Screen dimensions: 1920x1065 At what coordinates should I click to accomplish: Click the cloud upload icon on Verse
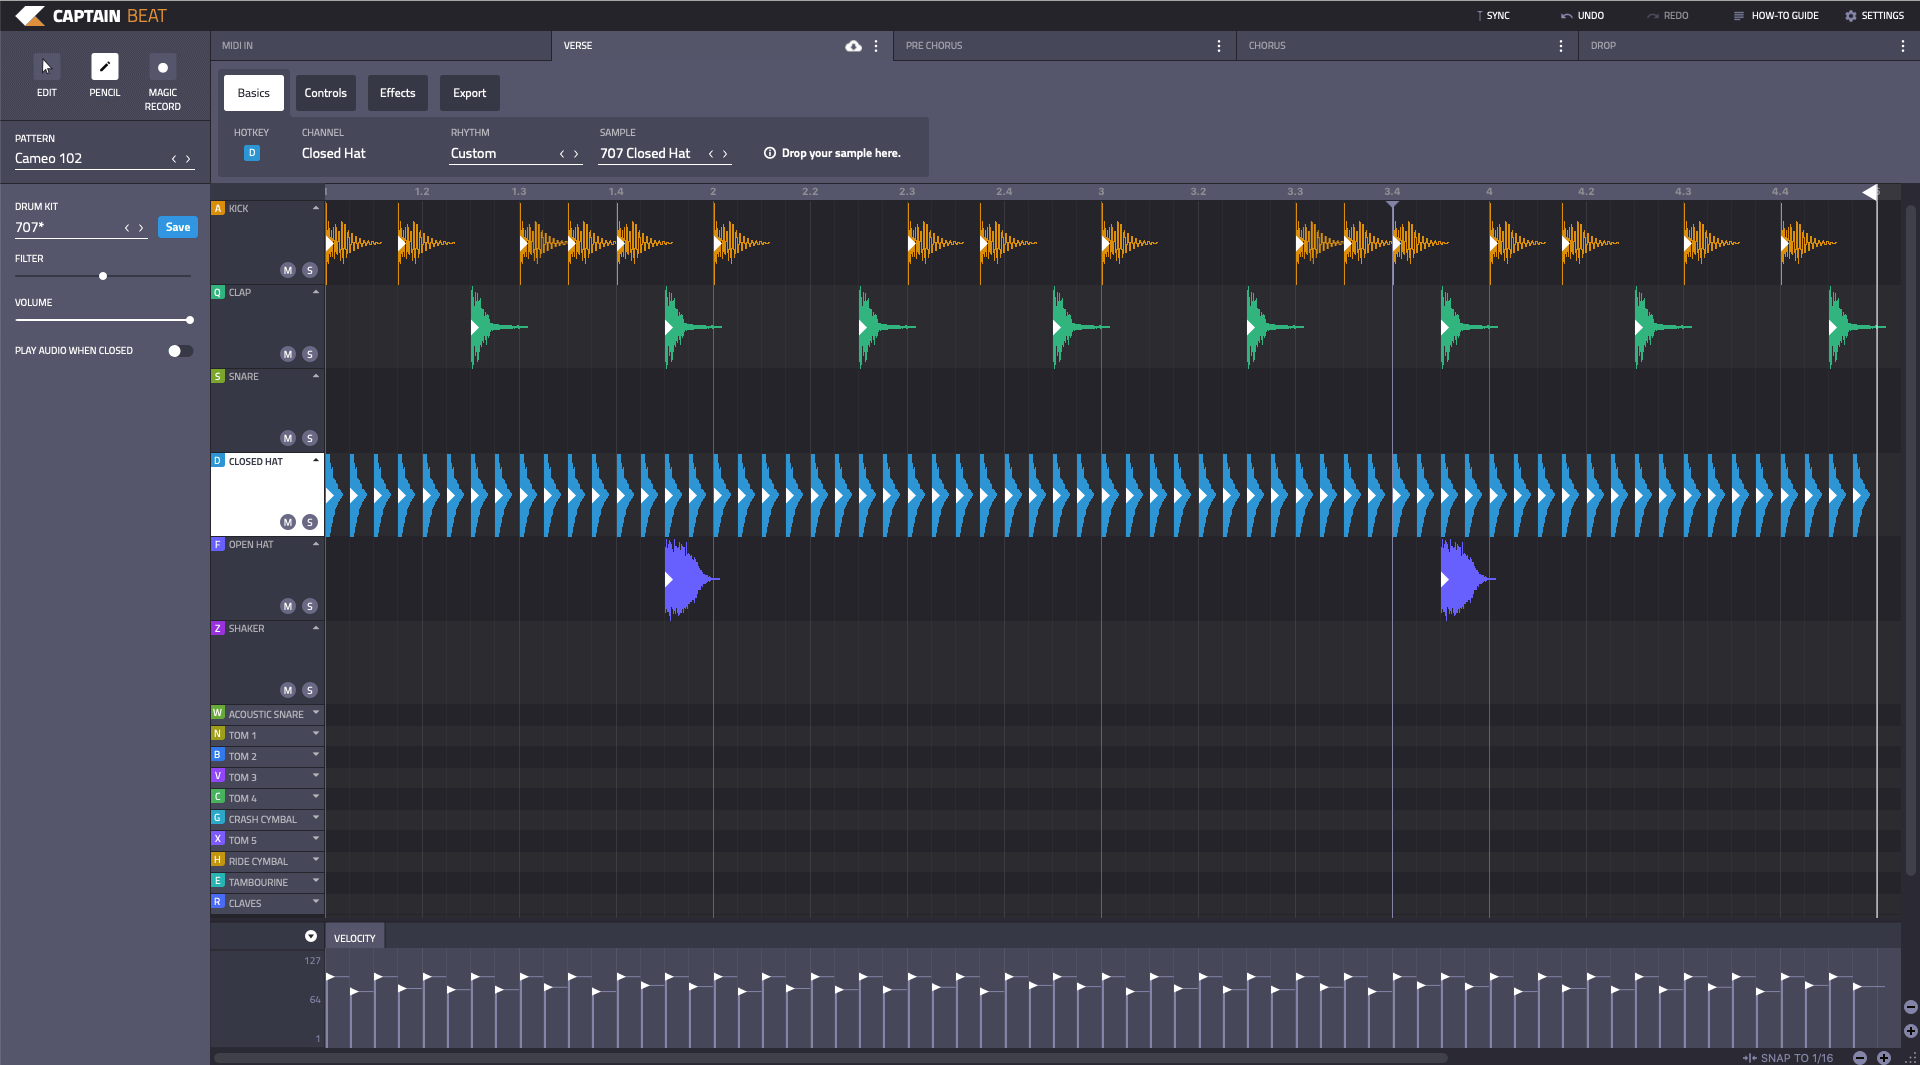point(853,46)
